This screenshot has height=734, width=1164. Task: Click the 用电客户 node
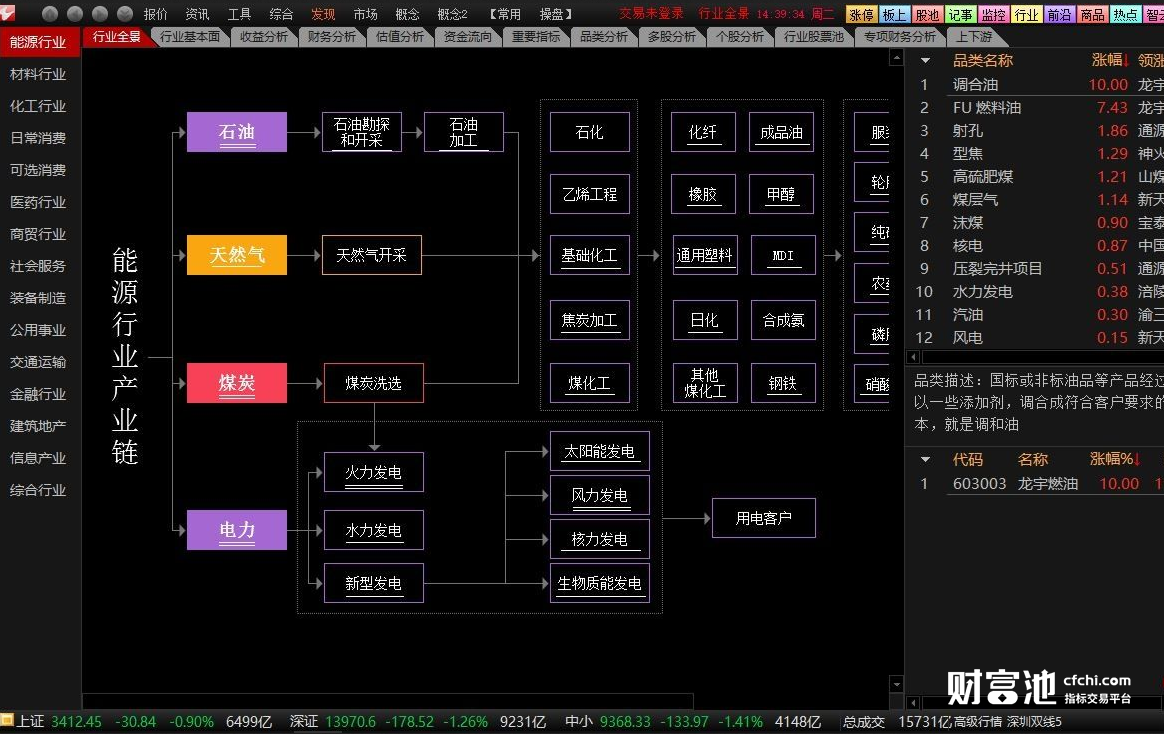[x=764, y=518]
